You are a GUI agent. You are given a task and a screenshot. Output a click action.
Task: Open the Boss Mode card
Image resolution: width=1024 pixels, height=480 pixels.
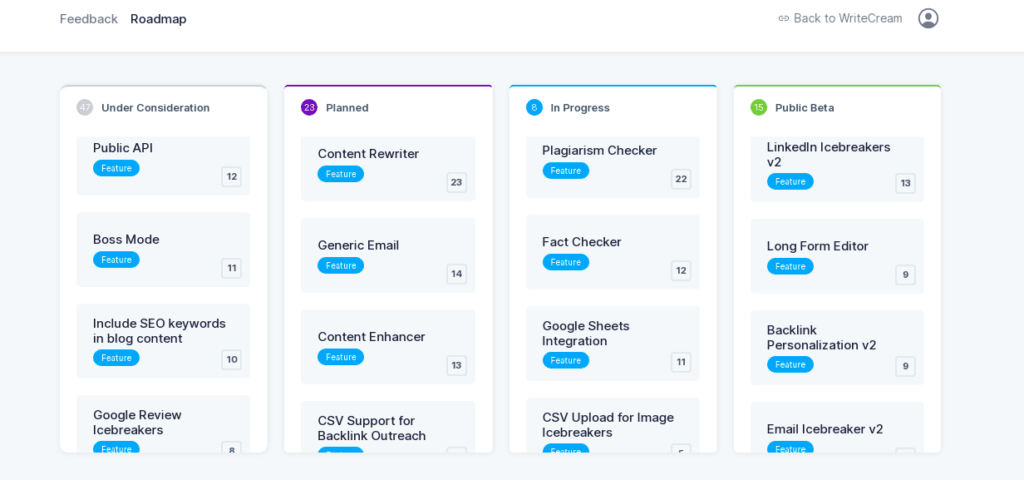coord(163,249)
